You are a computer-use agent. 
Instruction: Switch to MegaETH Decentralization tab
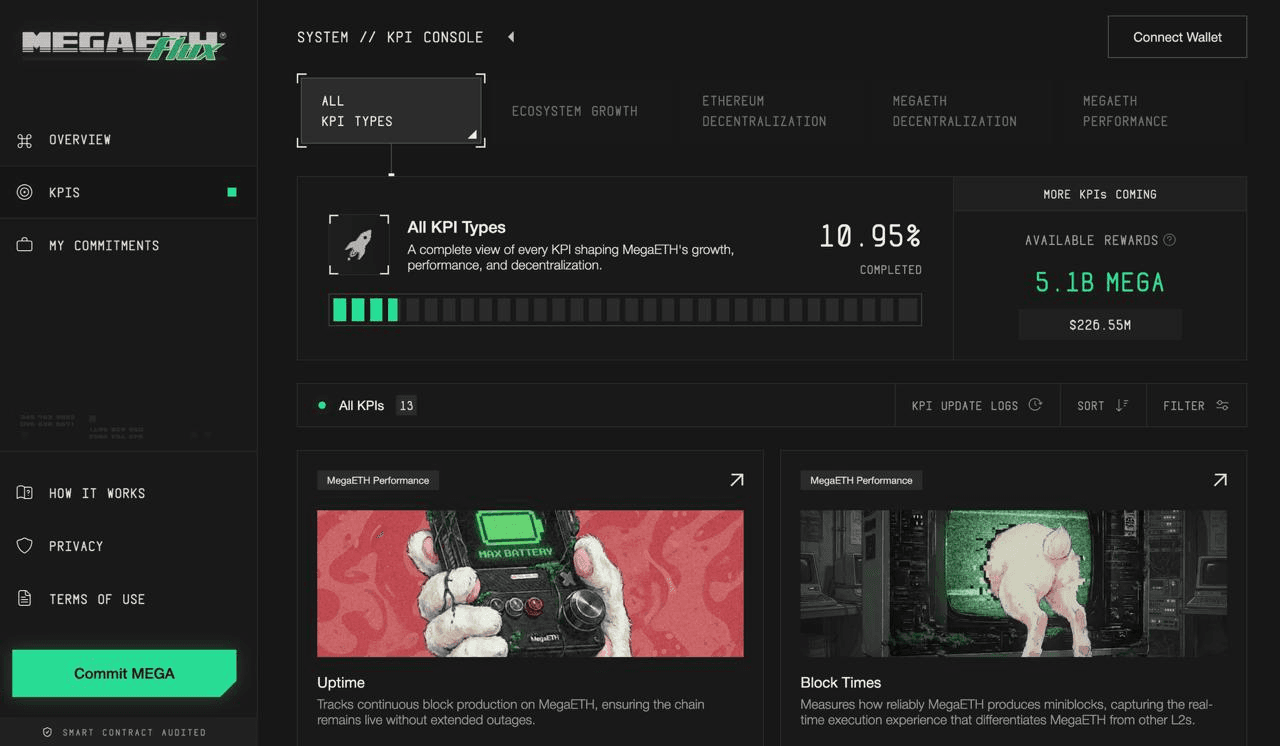[955, 111]
